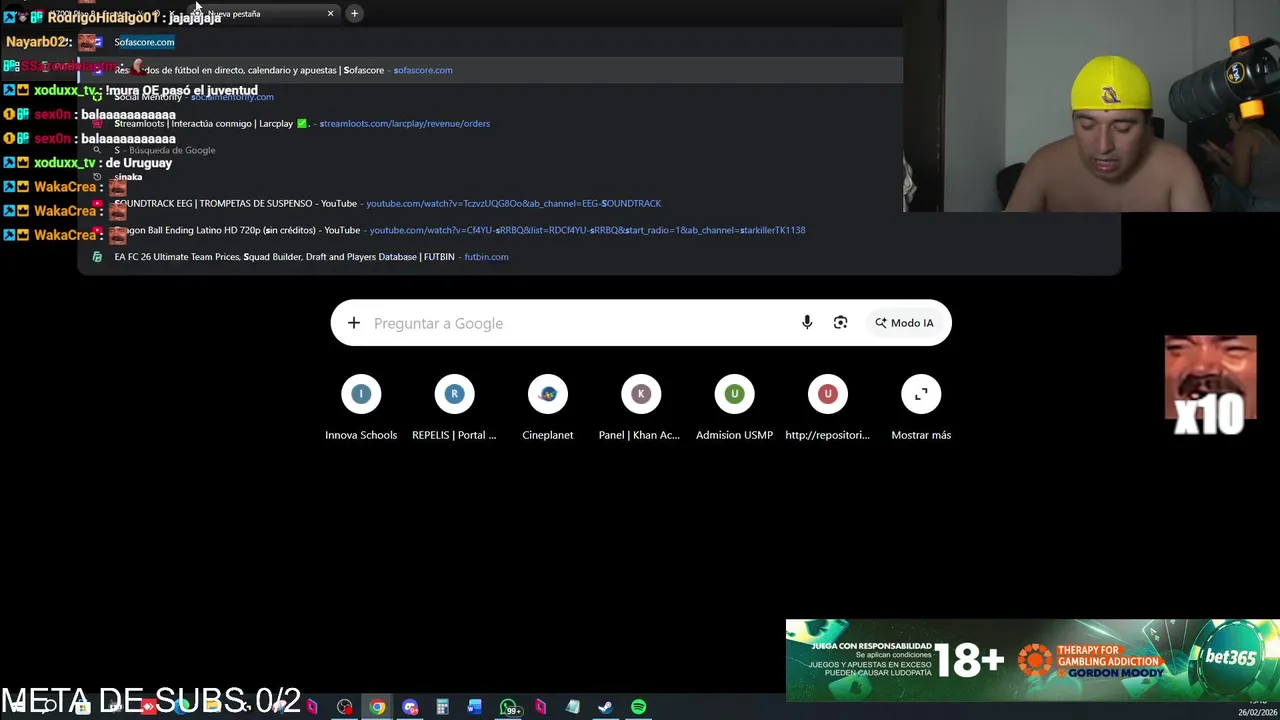This screenshot has height=720, width=1280.
Task: Open the http://repositori... shortcut
Action: [827, 408]
